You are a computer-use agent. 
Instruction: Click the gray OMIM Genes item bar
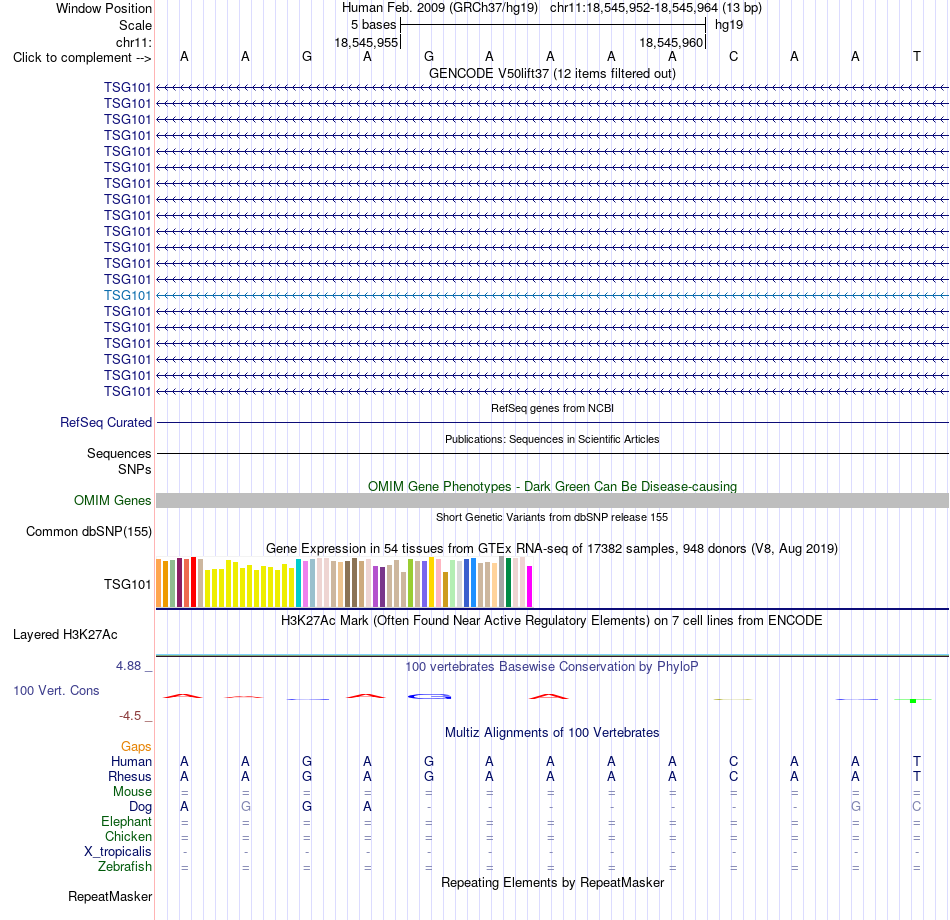552,500
